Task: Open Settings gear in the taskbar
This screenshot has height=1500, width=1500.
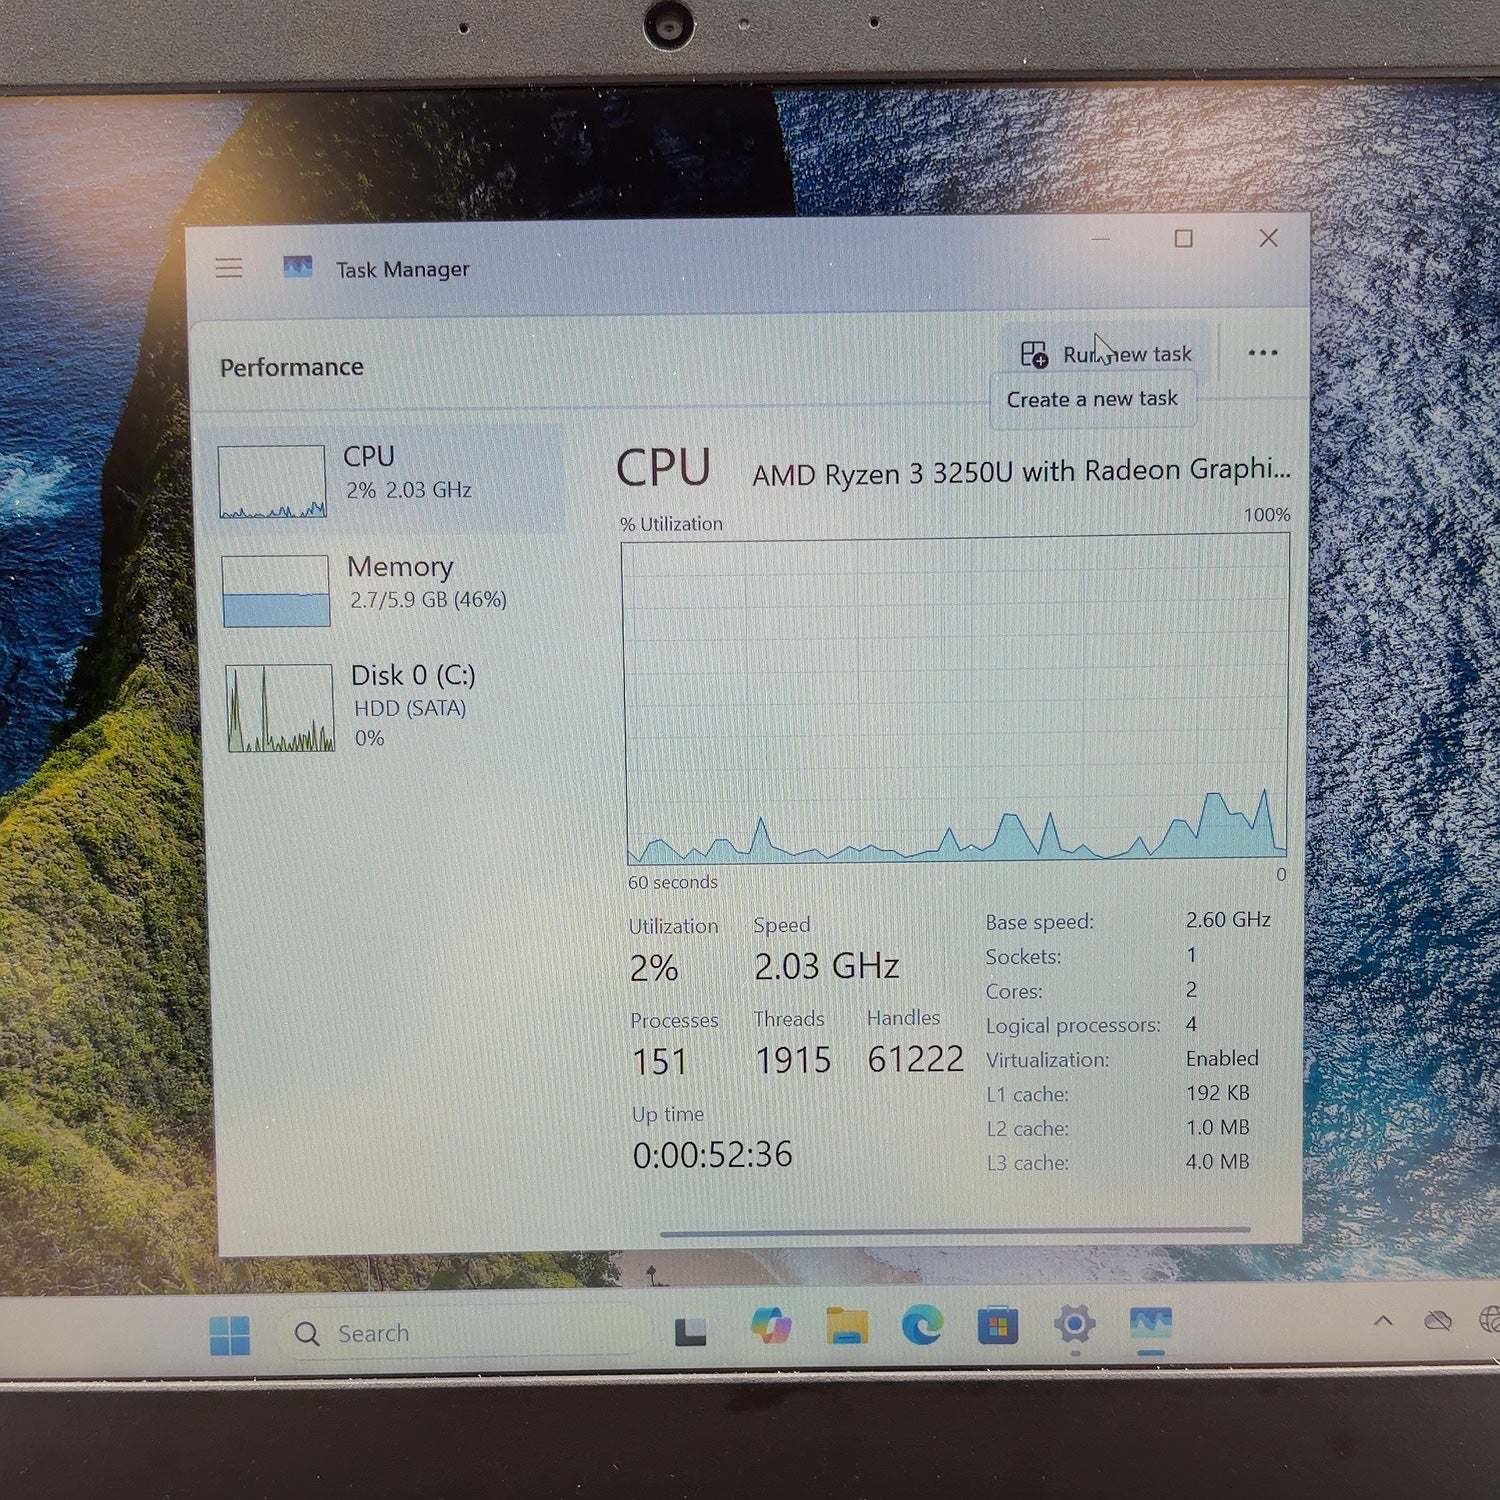Action: (x=1074, y=1325)
